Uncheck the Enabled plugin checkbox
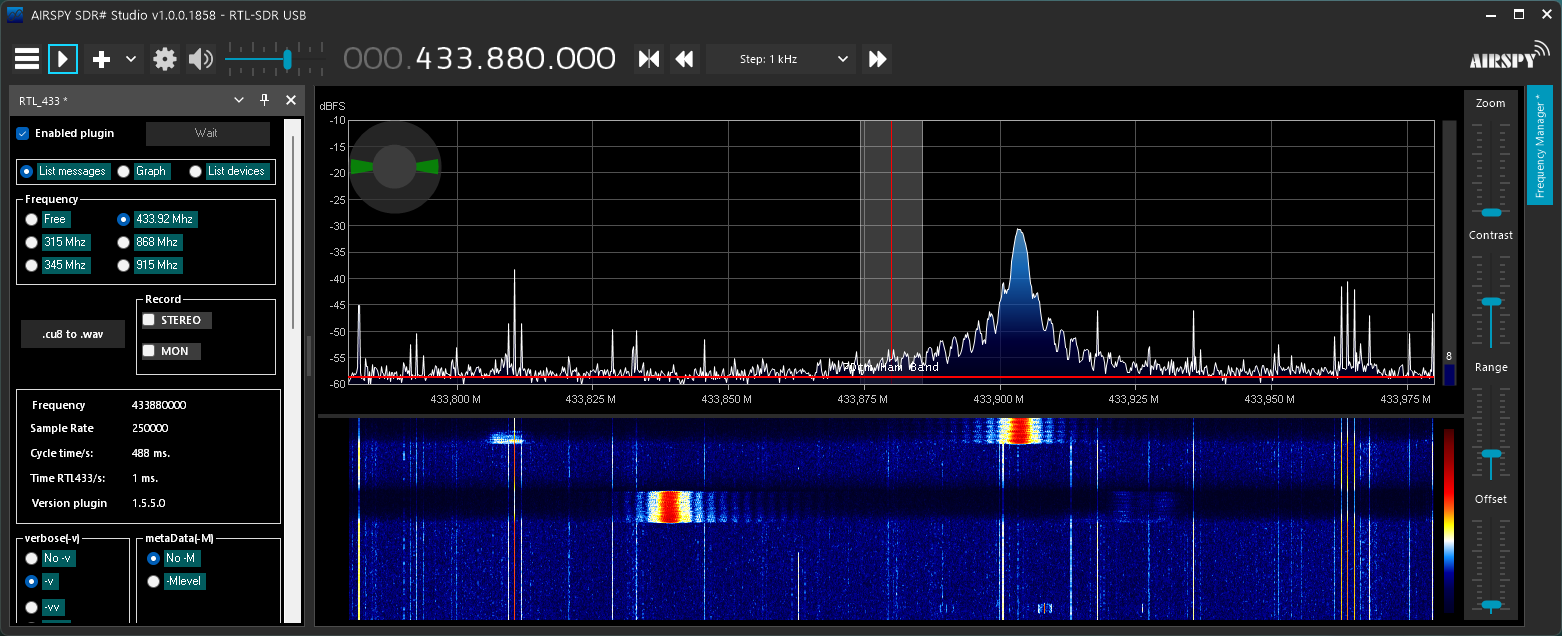The image size is (1562, 636). 23,133
